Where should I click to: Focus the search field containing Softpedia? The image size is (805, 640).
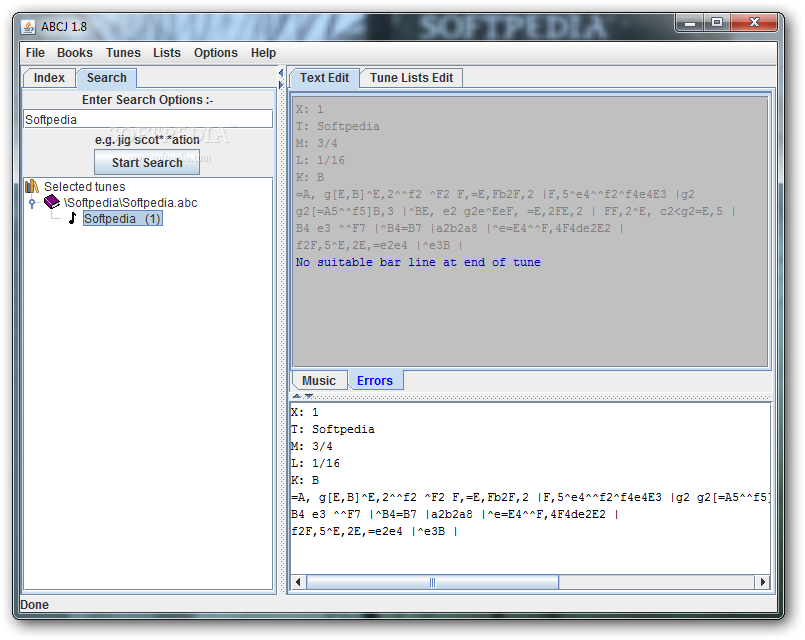click(x=148, y=119)
